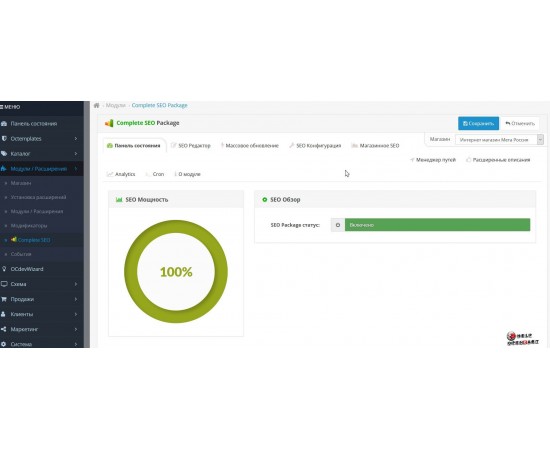550x450 pixels.
Task: Switch to the Cron tab
Action: (x=155, y=174)
